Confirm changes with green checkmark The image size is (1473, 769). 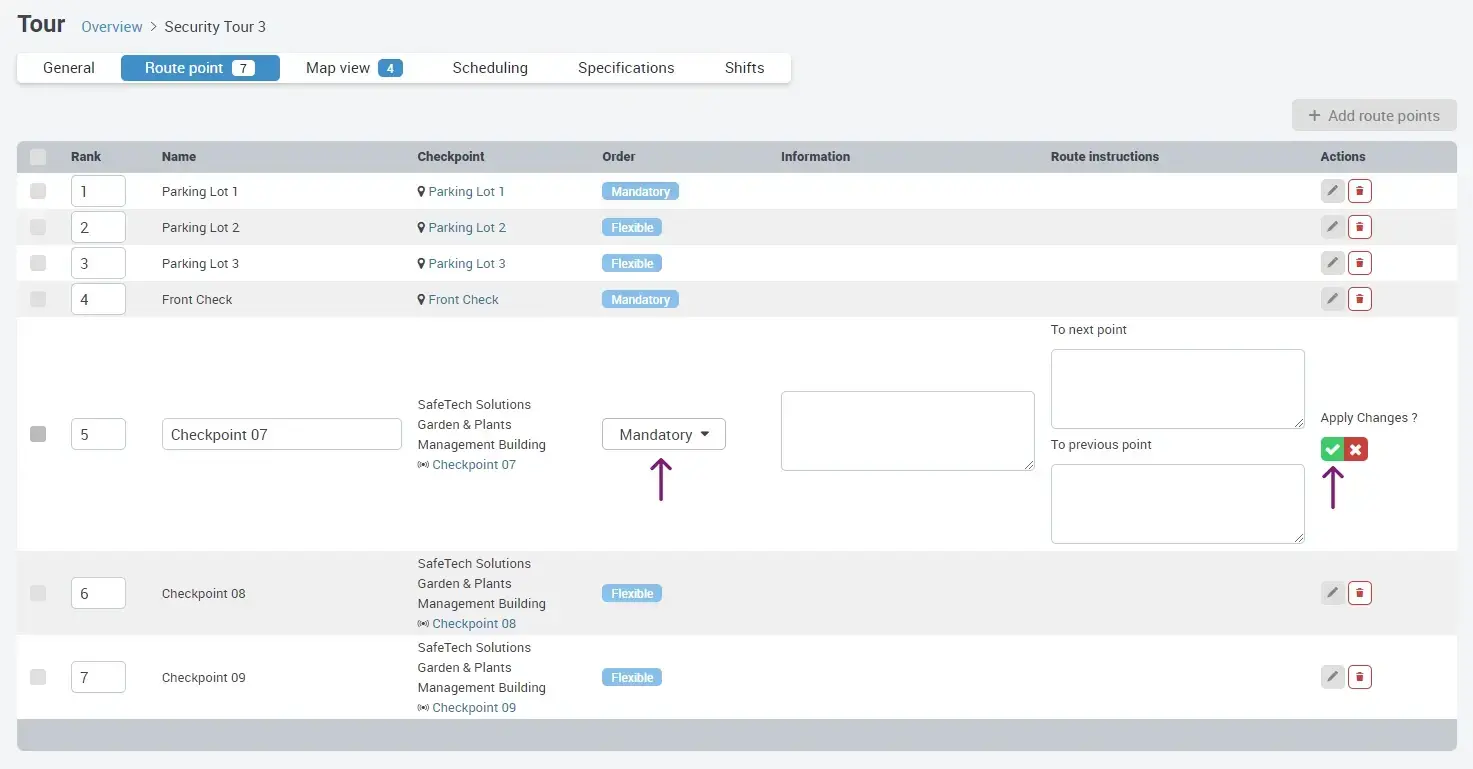click(1332, 450)
